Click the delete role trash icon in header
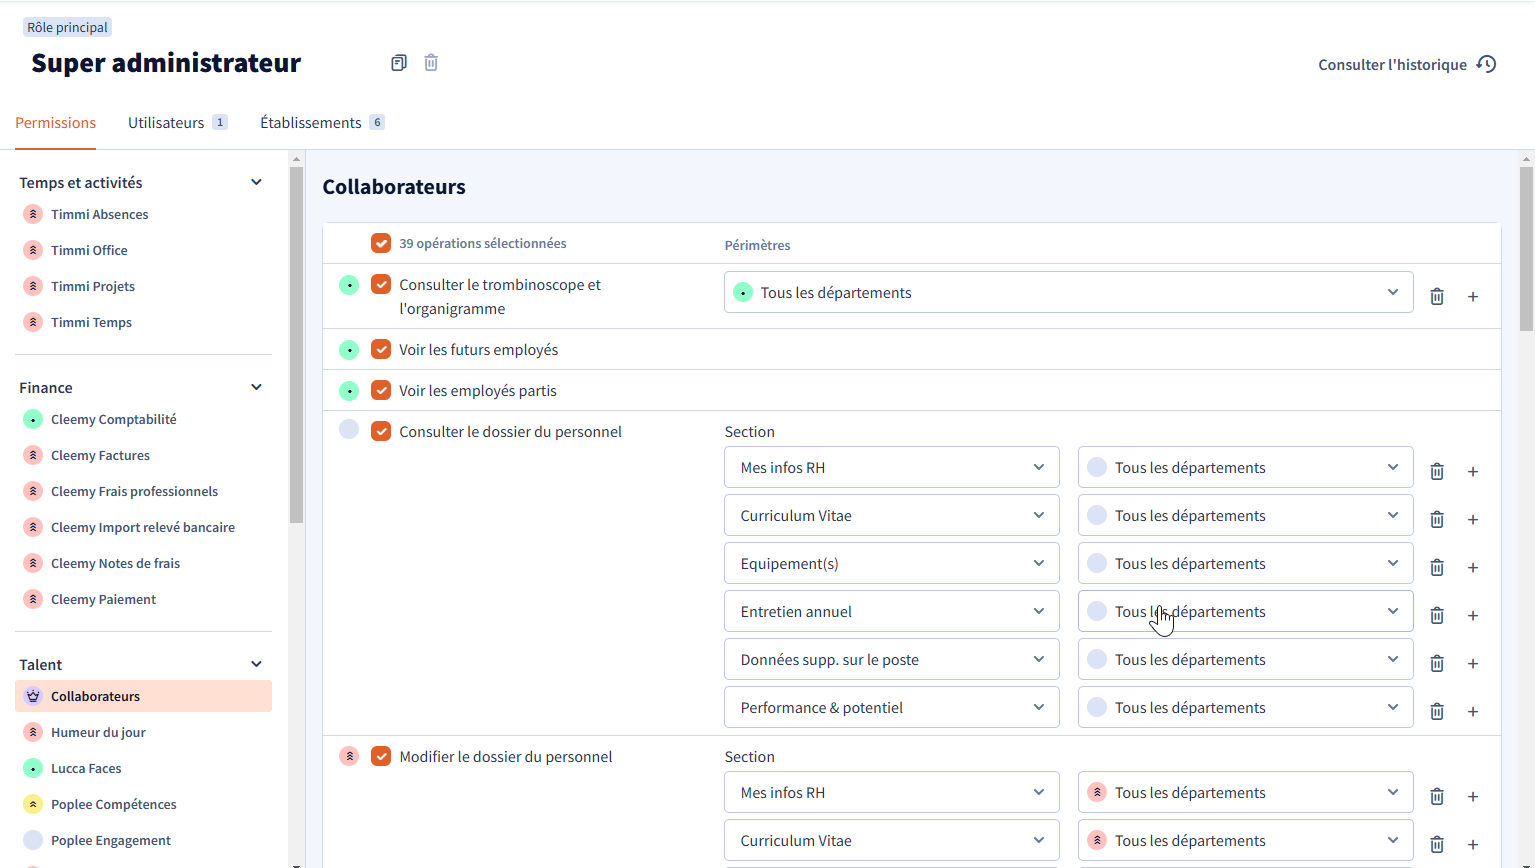The image size is (1535, 868). [x=431, y=63]
